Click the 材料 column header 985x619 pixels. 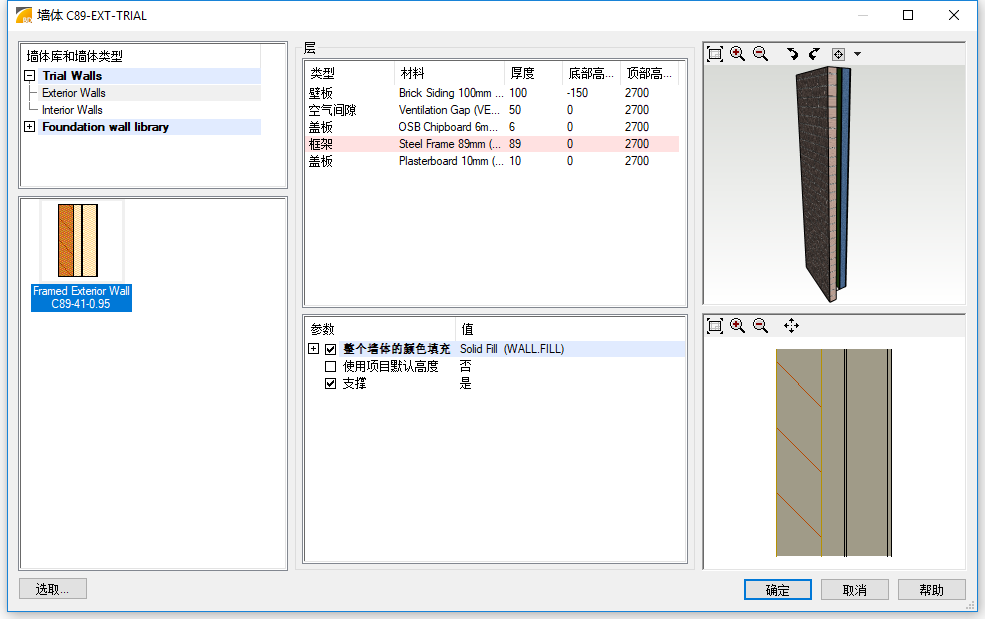coord(449,73)
